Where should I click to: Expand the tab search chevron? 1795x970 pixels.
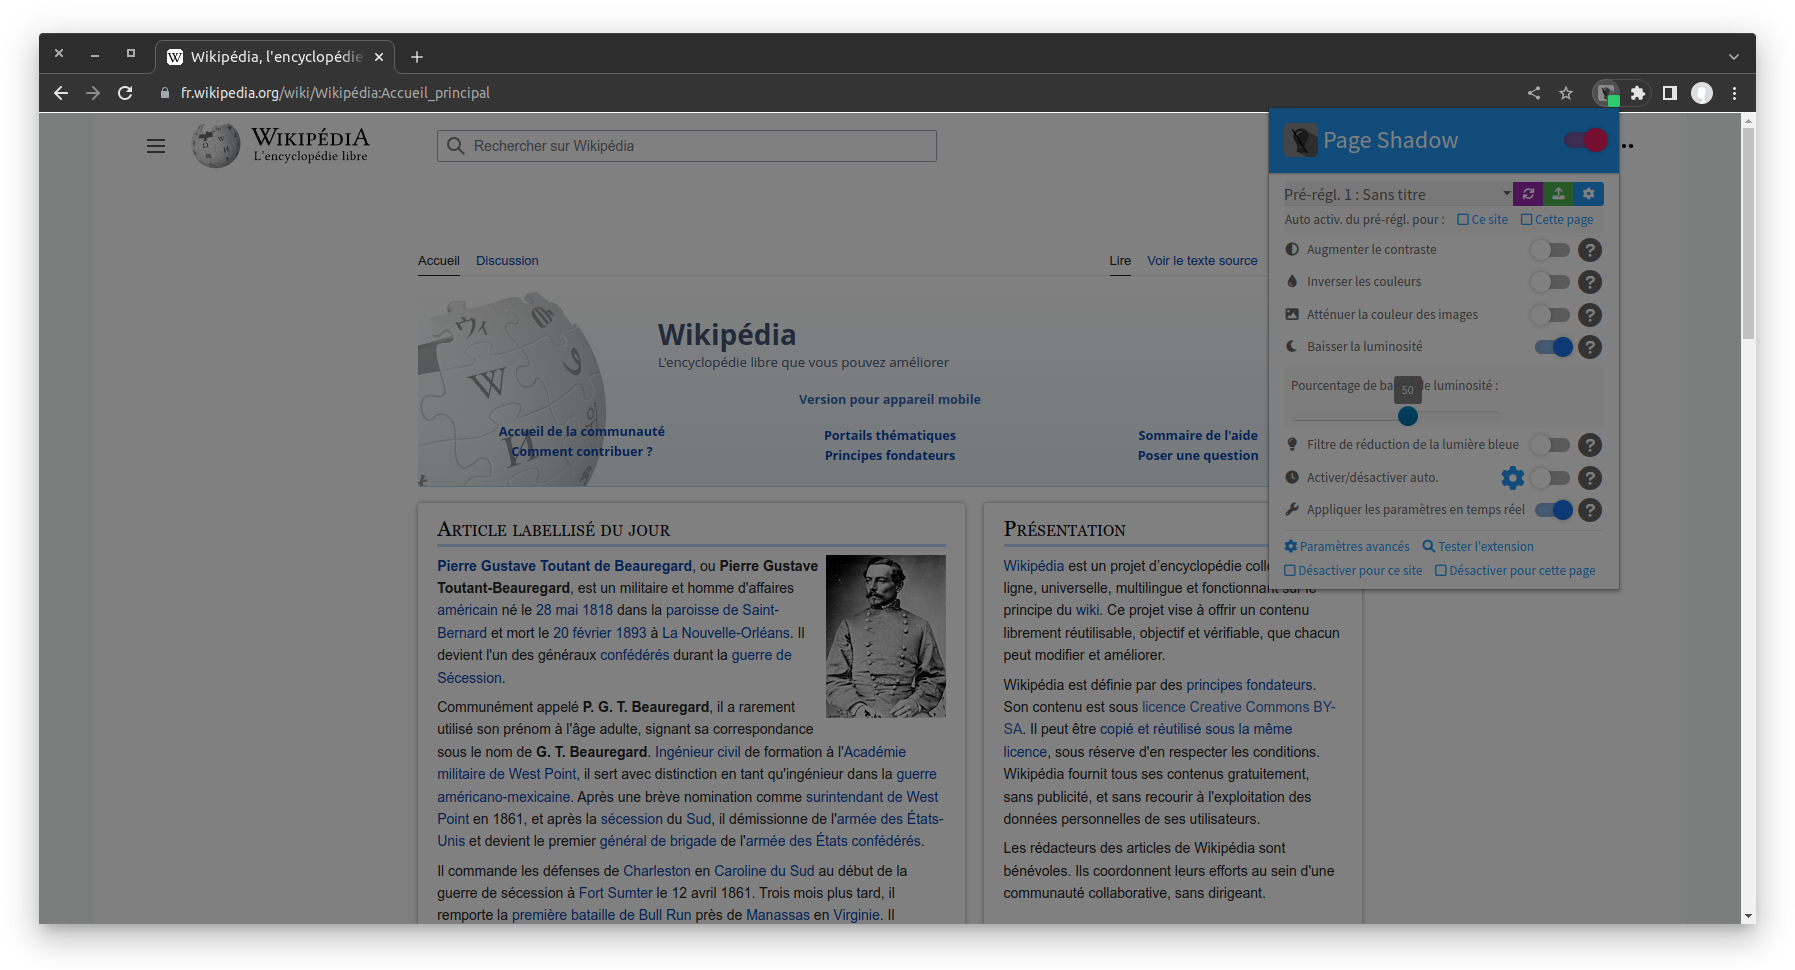[x=1734, y=57]
